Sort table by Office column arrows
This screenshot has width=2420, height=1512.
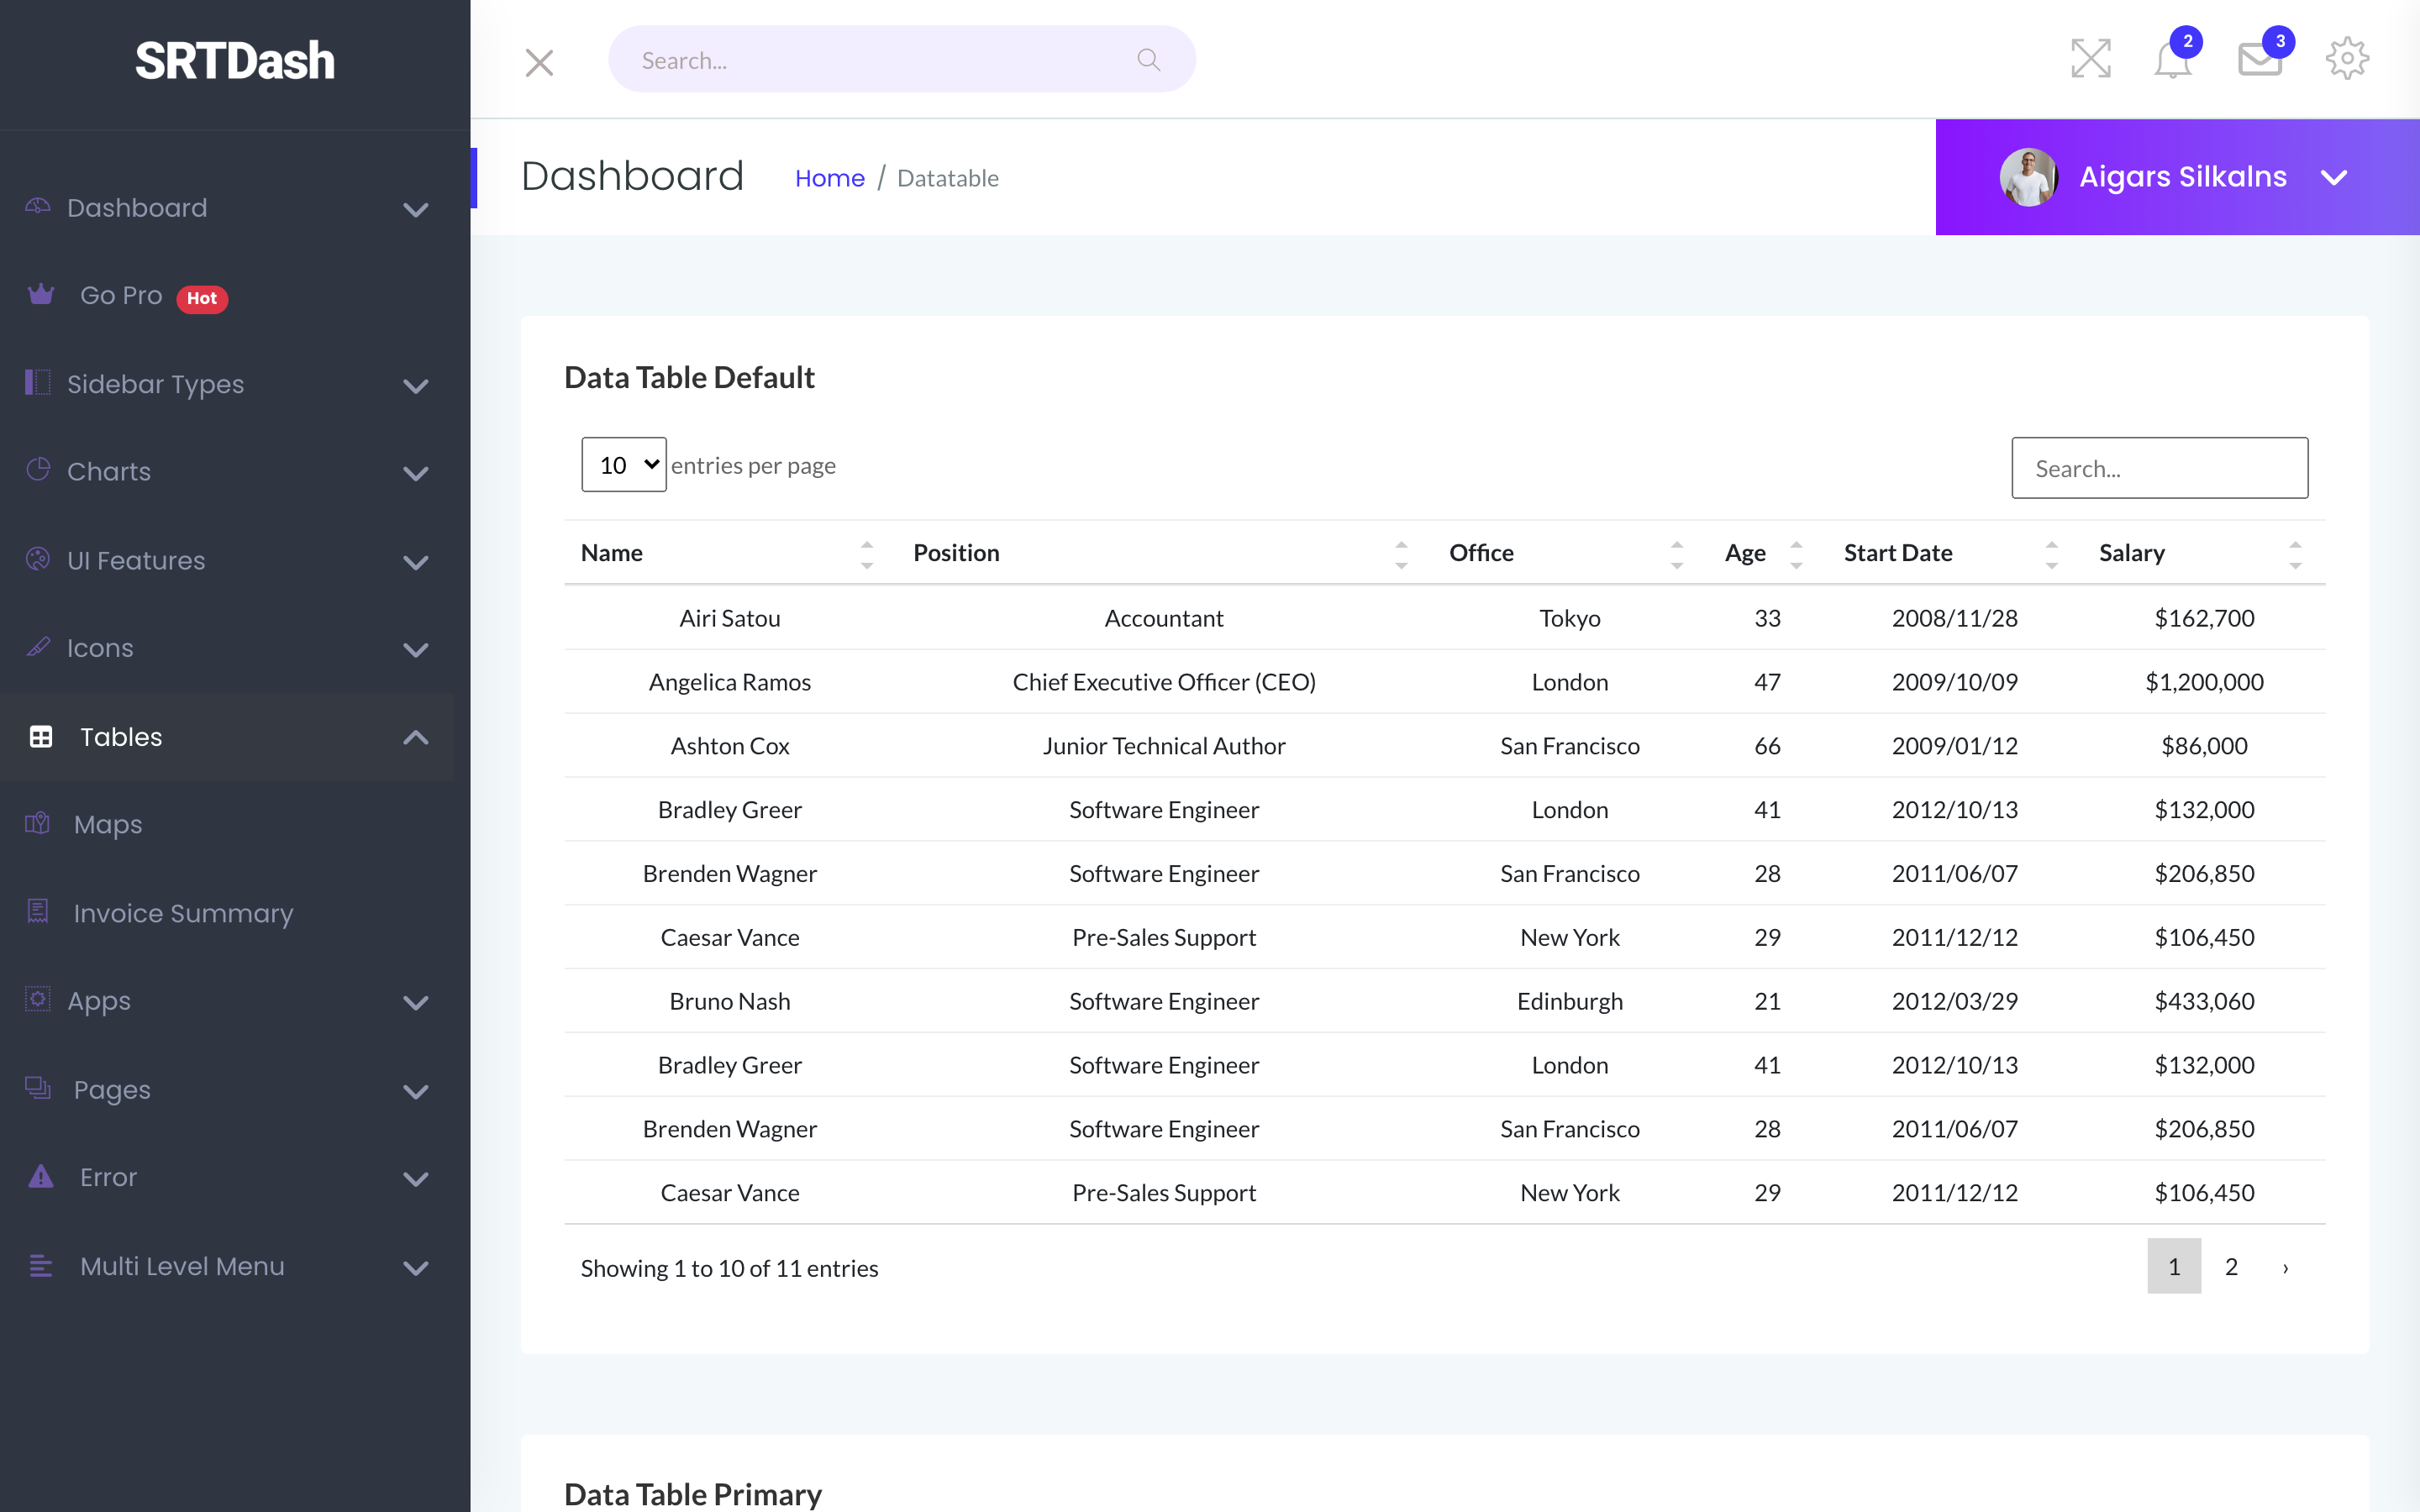[1677, 554]
